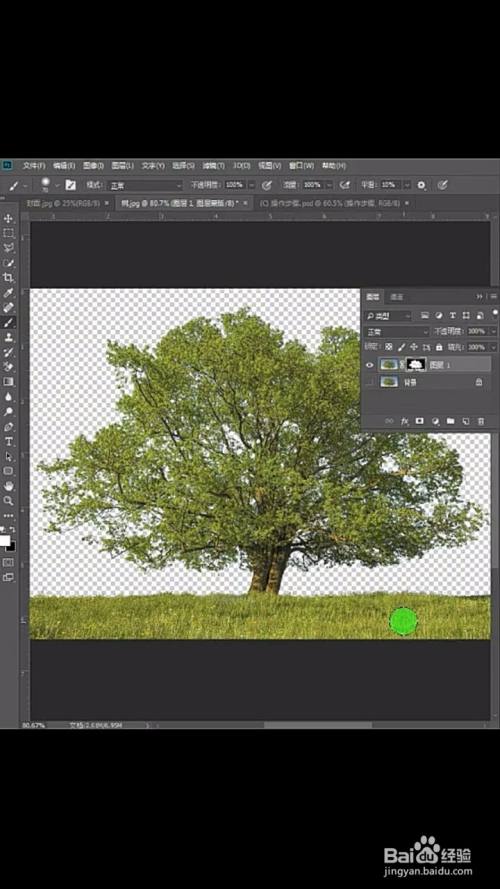Show the 背景 layer visibility box
The width and height of the screenshot is (500, 889).
[x=370, y=383]
